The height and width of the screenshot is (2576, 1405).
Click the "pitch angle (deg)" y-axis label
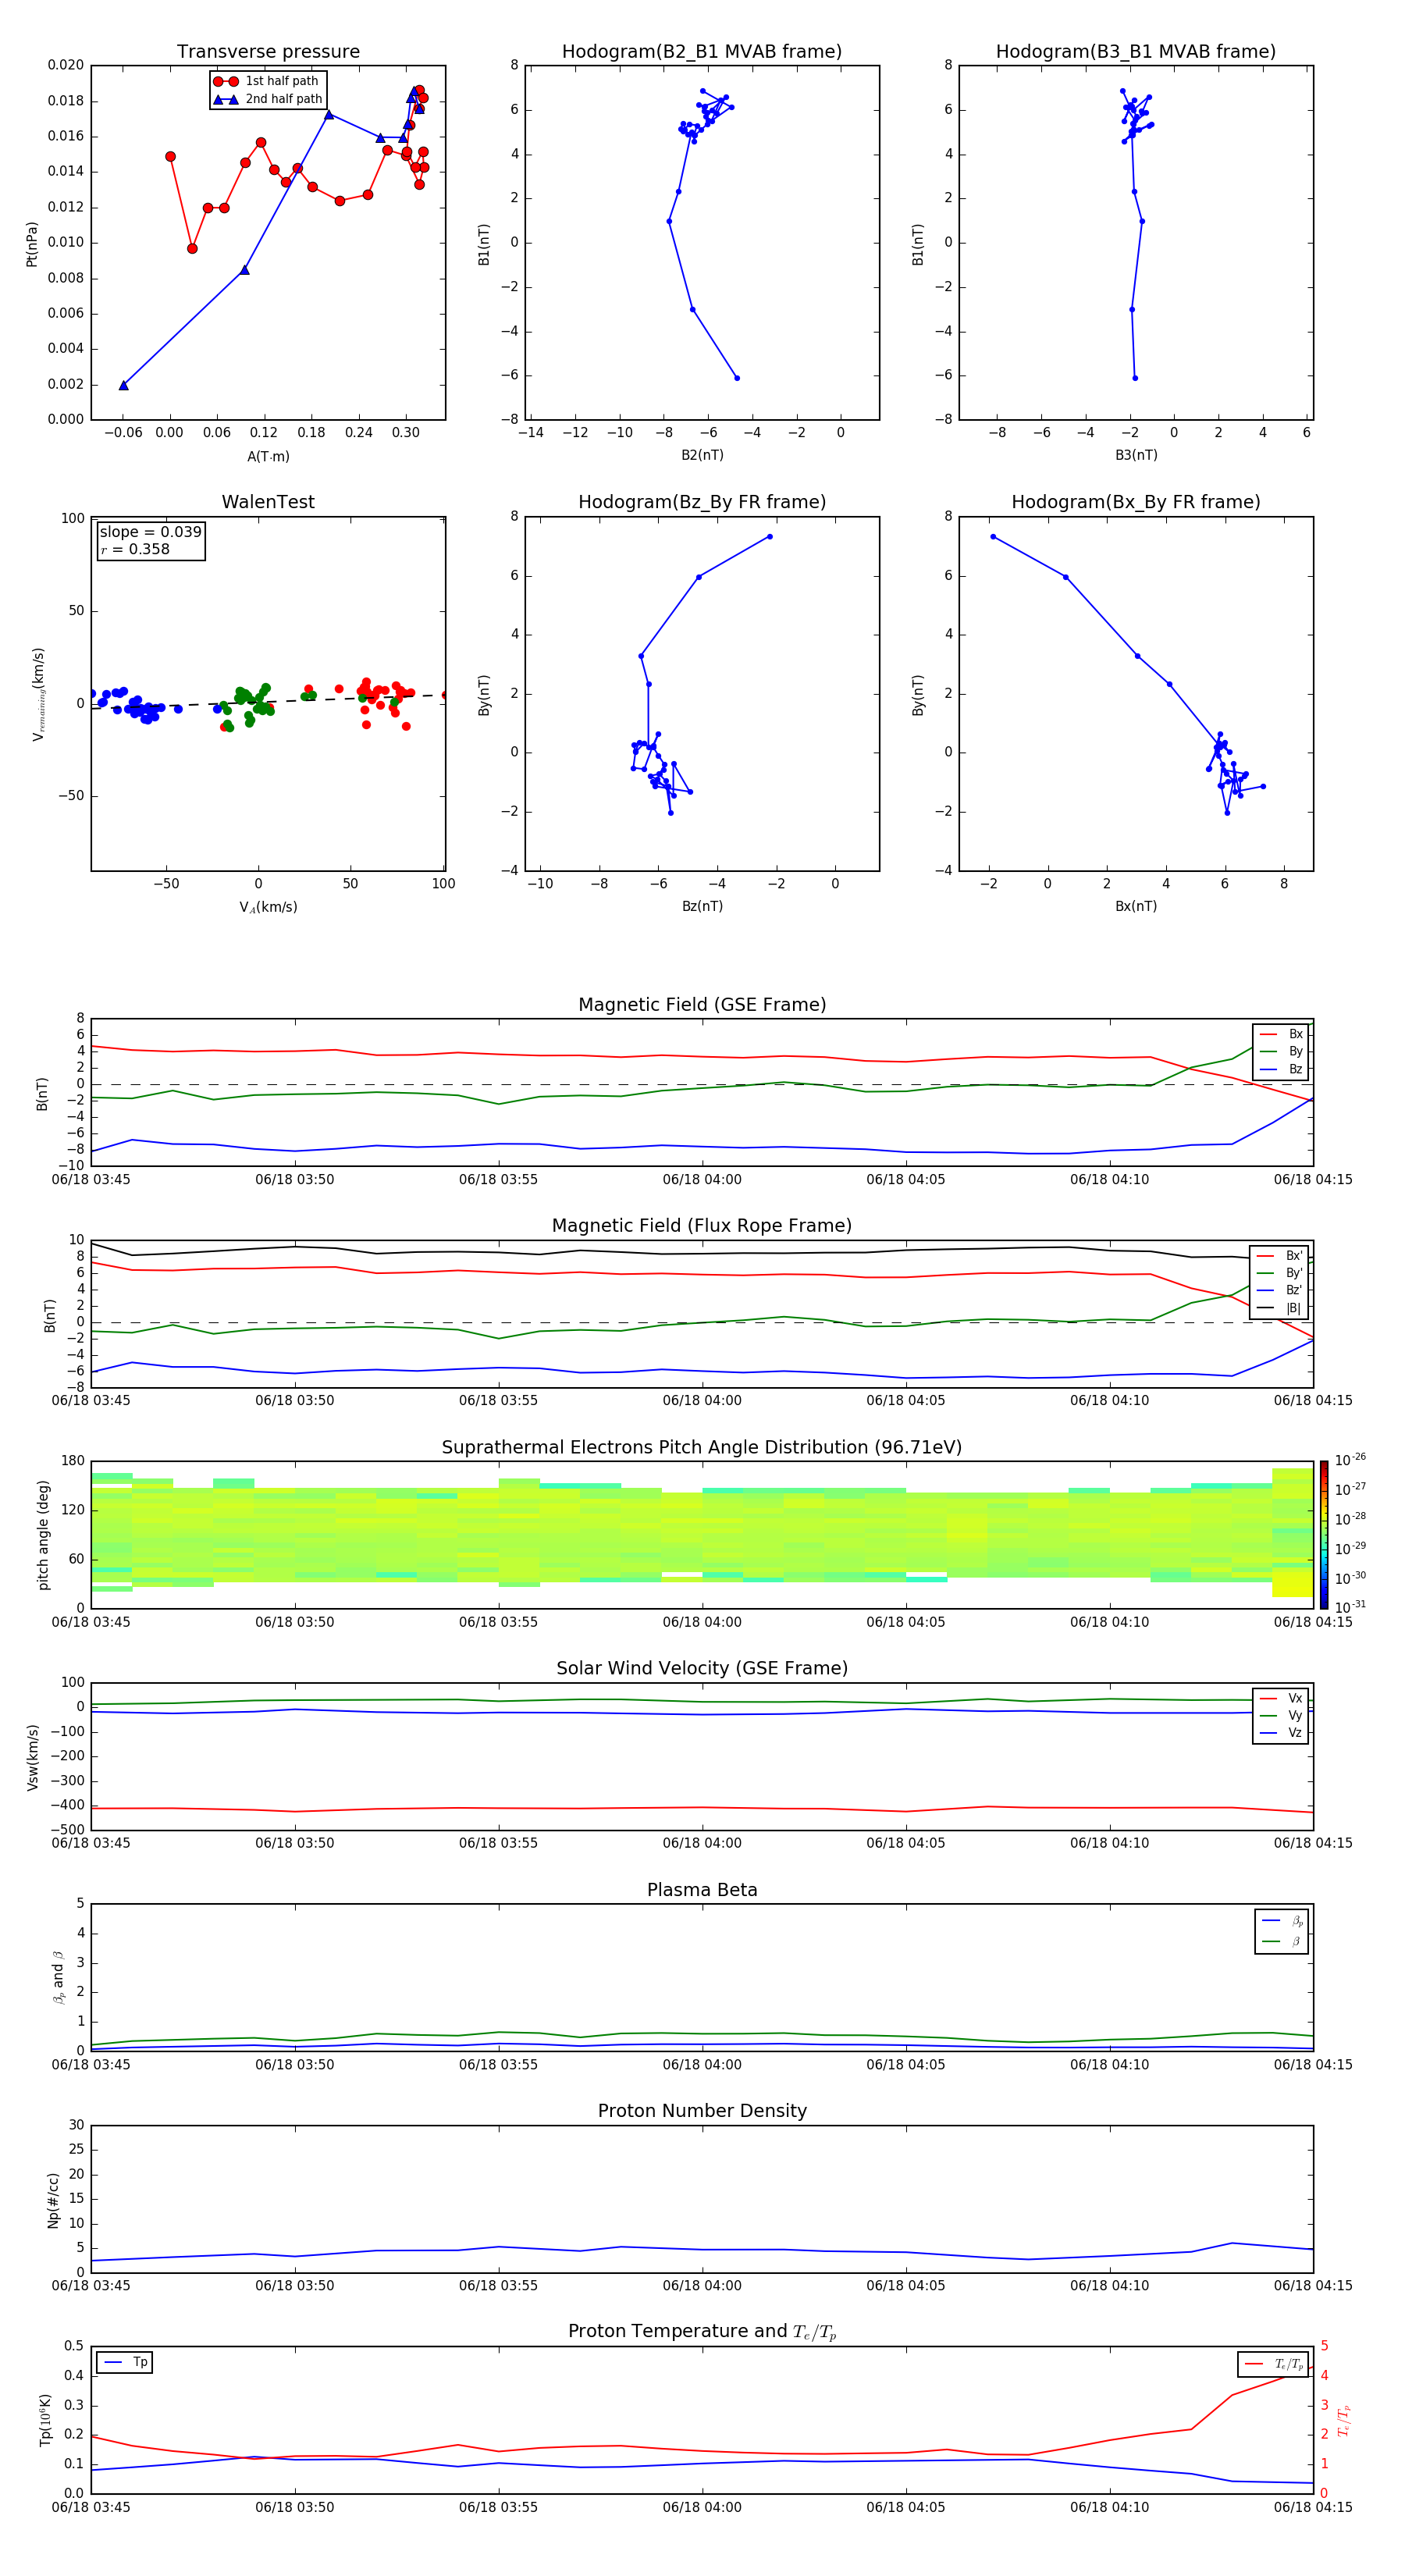tap(43, 1535)
